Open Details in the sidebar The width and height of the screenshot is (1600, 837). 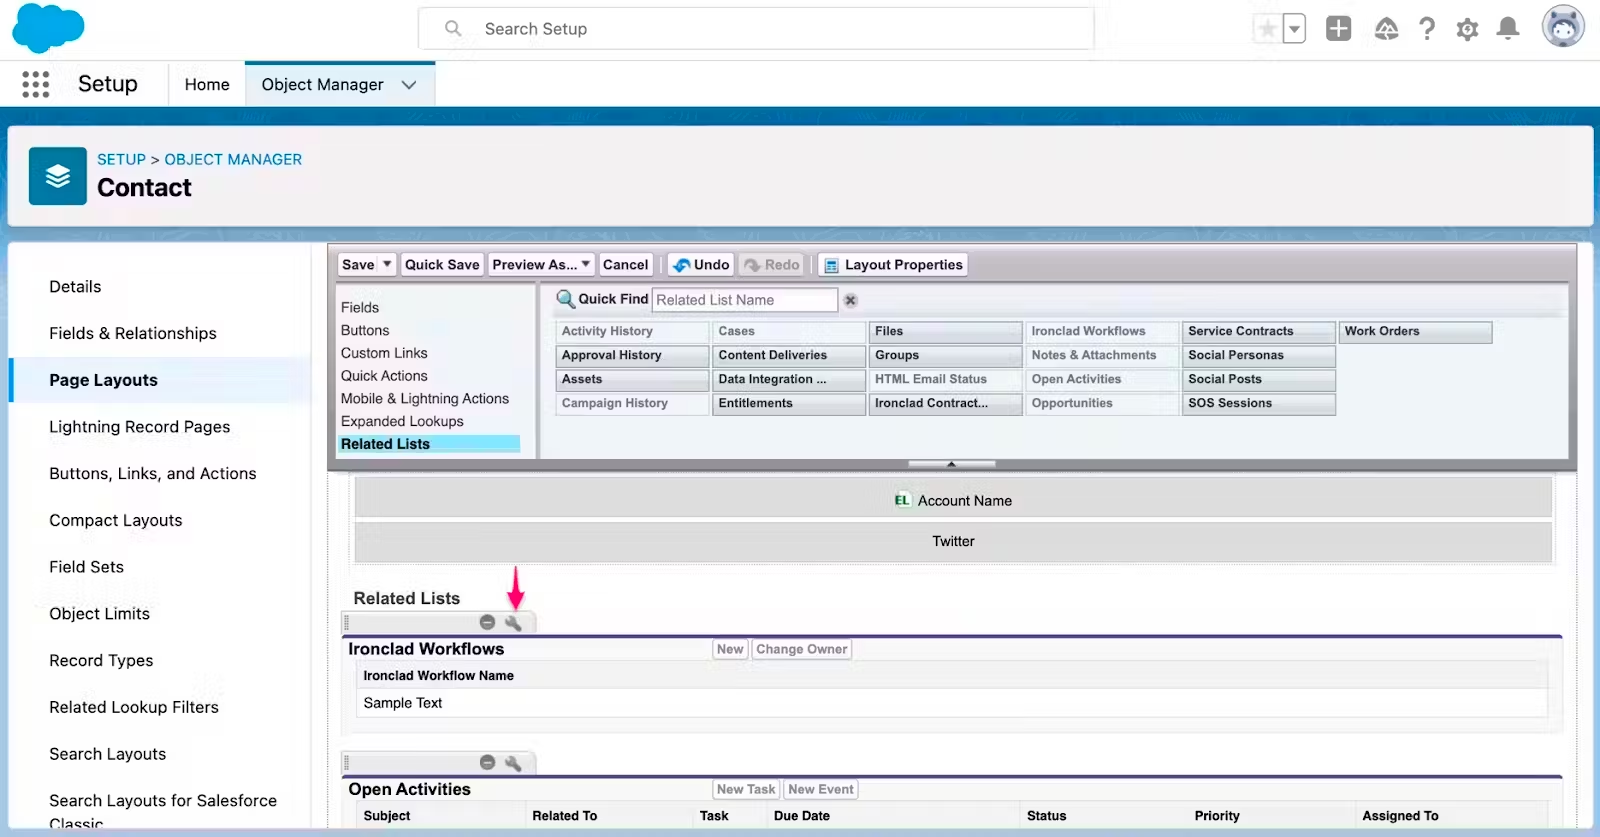pyautogui.click(x=75, y=287)
